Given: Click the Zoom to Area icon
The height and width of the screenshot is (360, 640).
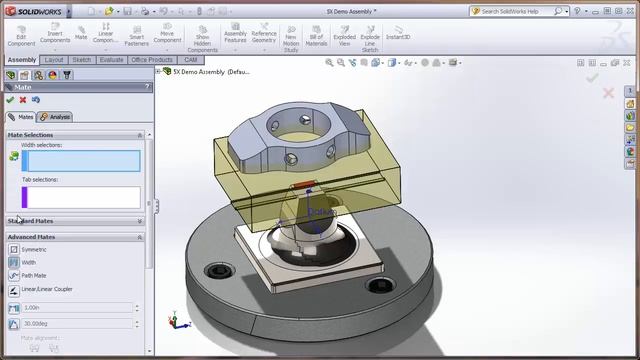Looking at the screenshot, I should 340,62.
